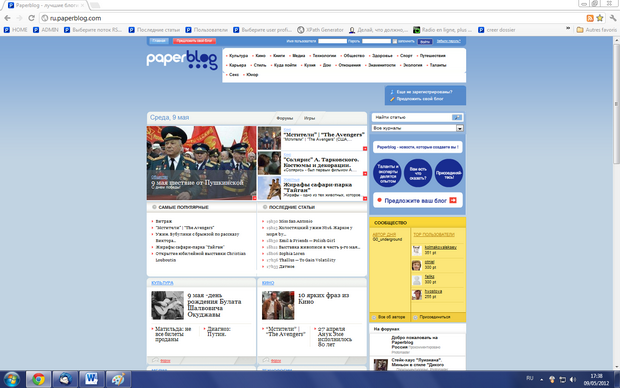Expand the bookmarks overflow chevron
The width and height of the screenshot is (620, 388).
[568, 29]
